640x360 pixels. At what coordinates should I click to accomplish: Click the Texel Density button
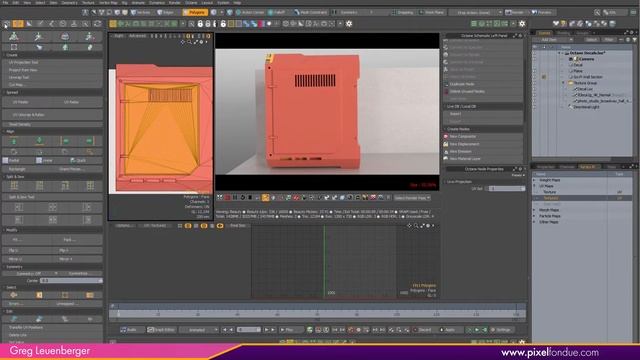pos(52,124)
